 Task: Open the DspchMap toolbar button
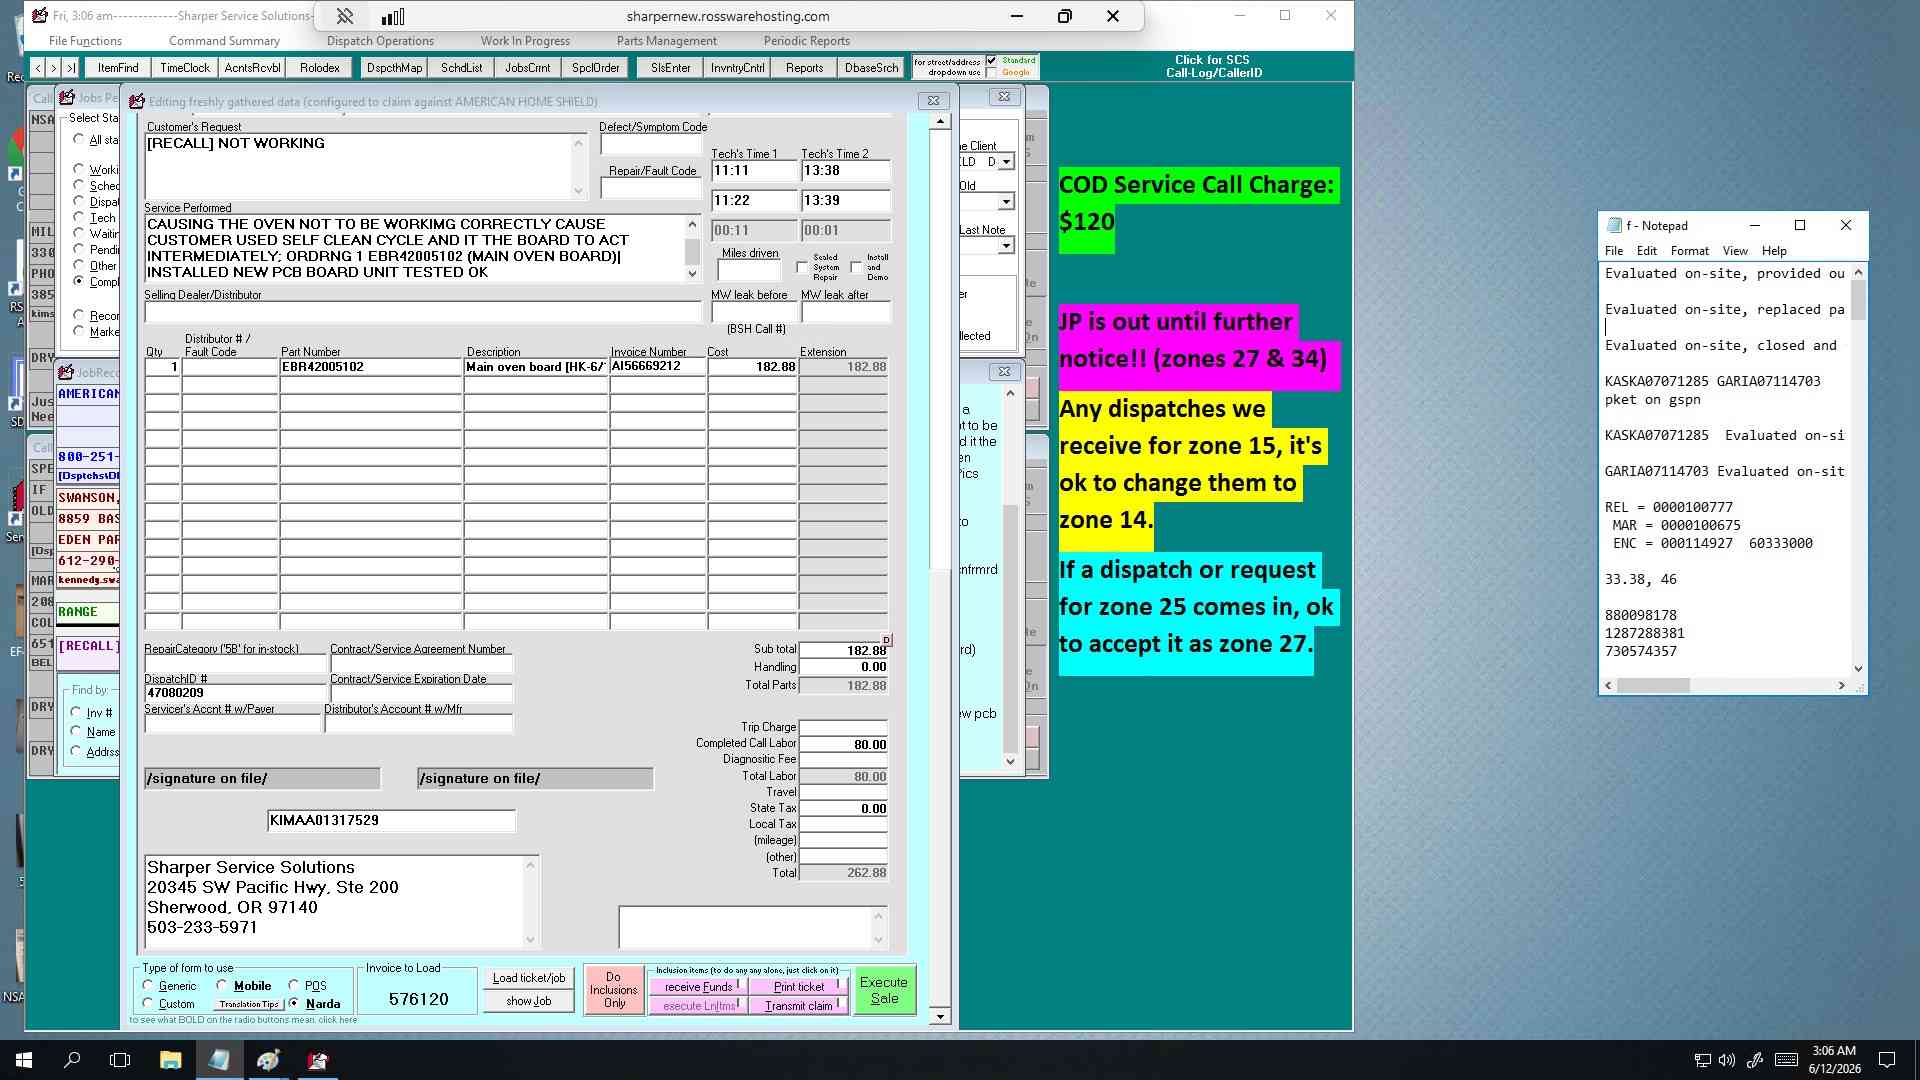coord(394,68)
